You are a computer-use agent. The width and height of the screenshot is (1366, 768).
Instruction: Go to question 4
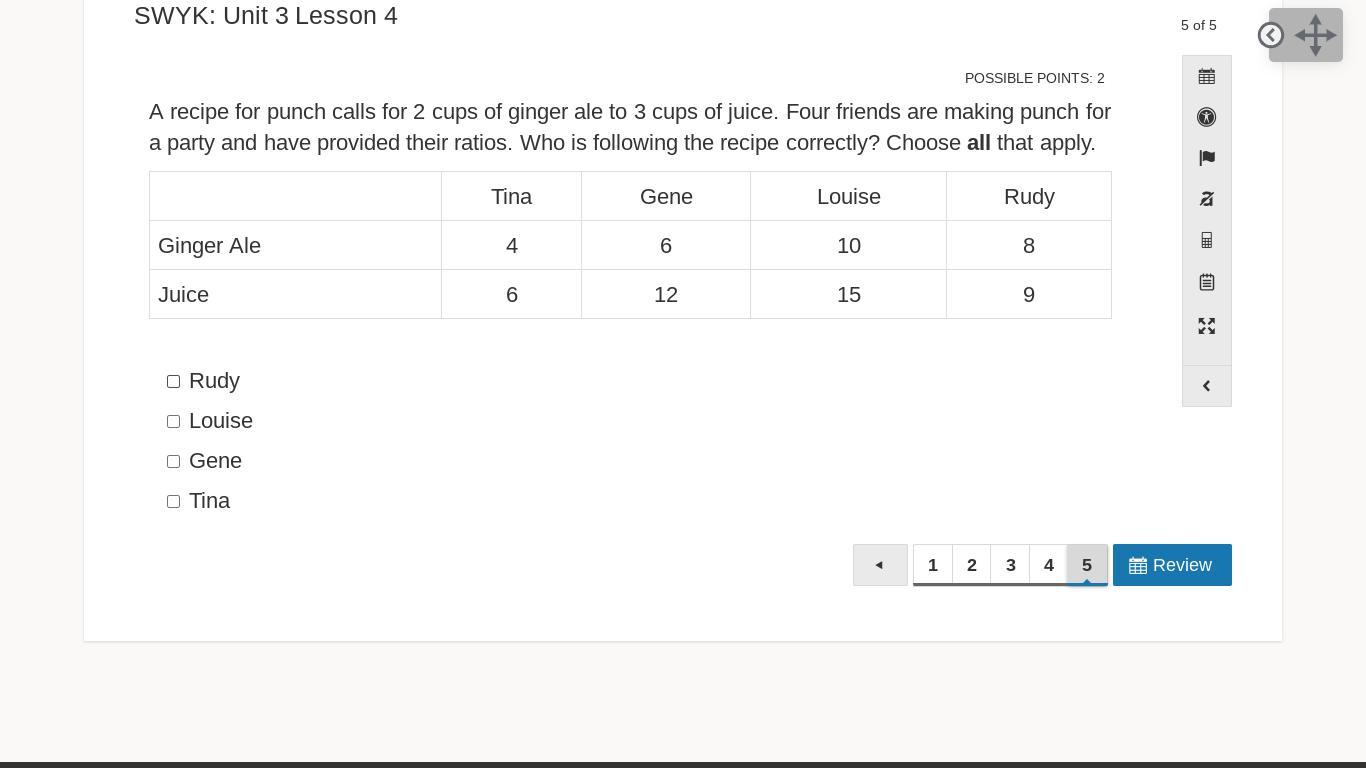1049,565
